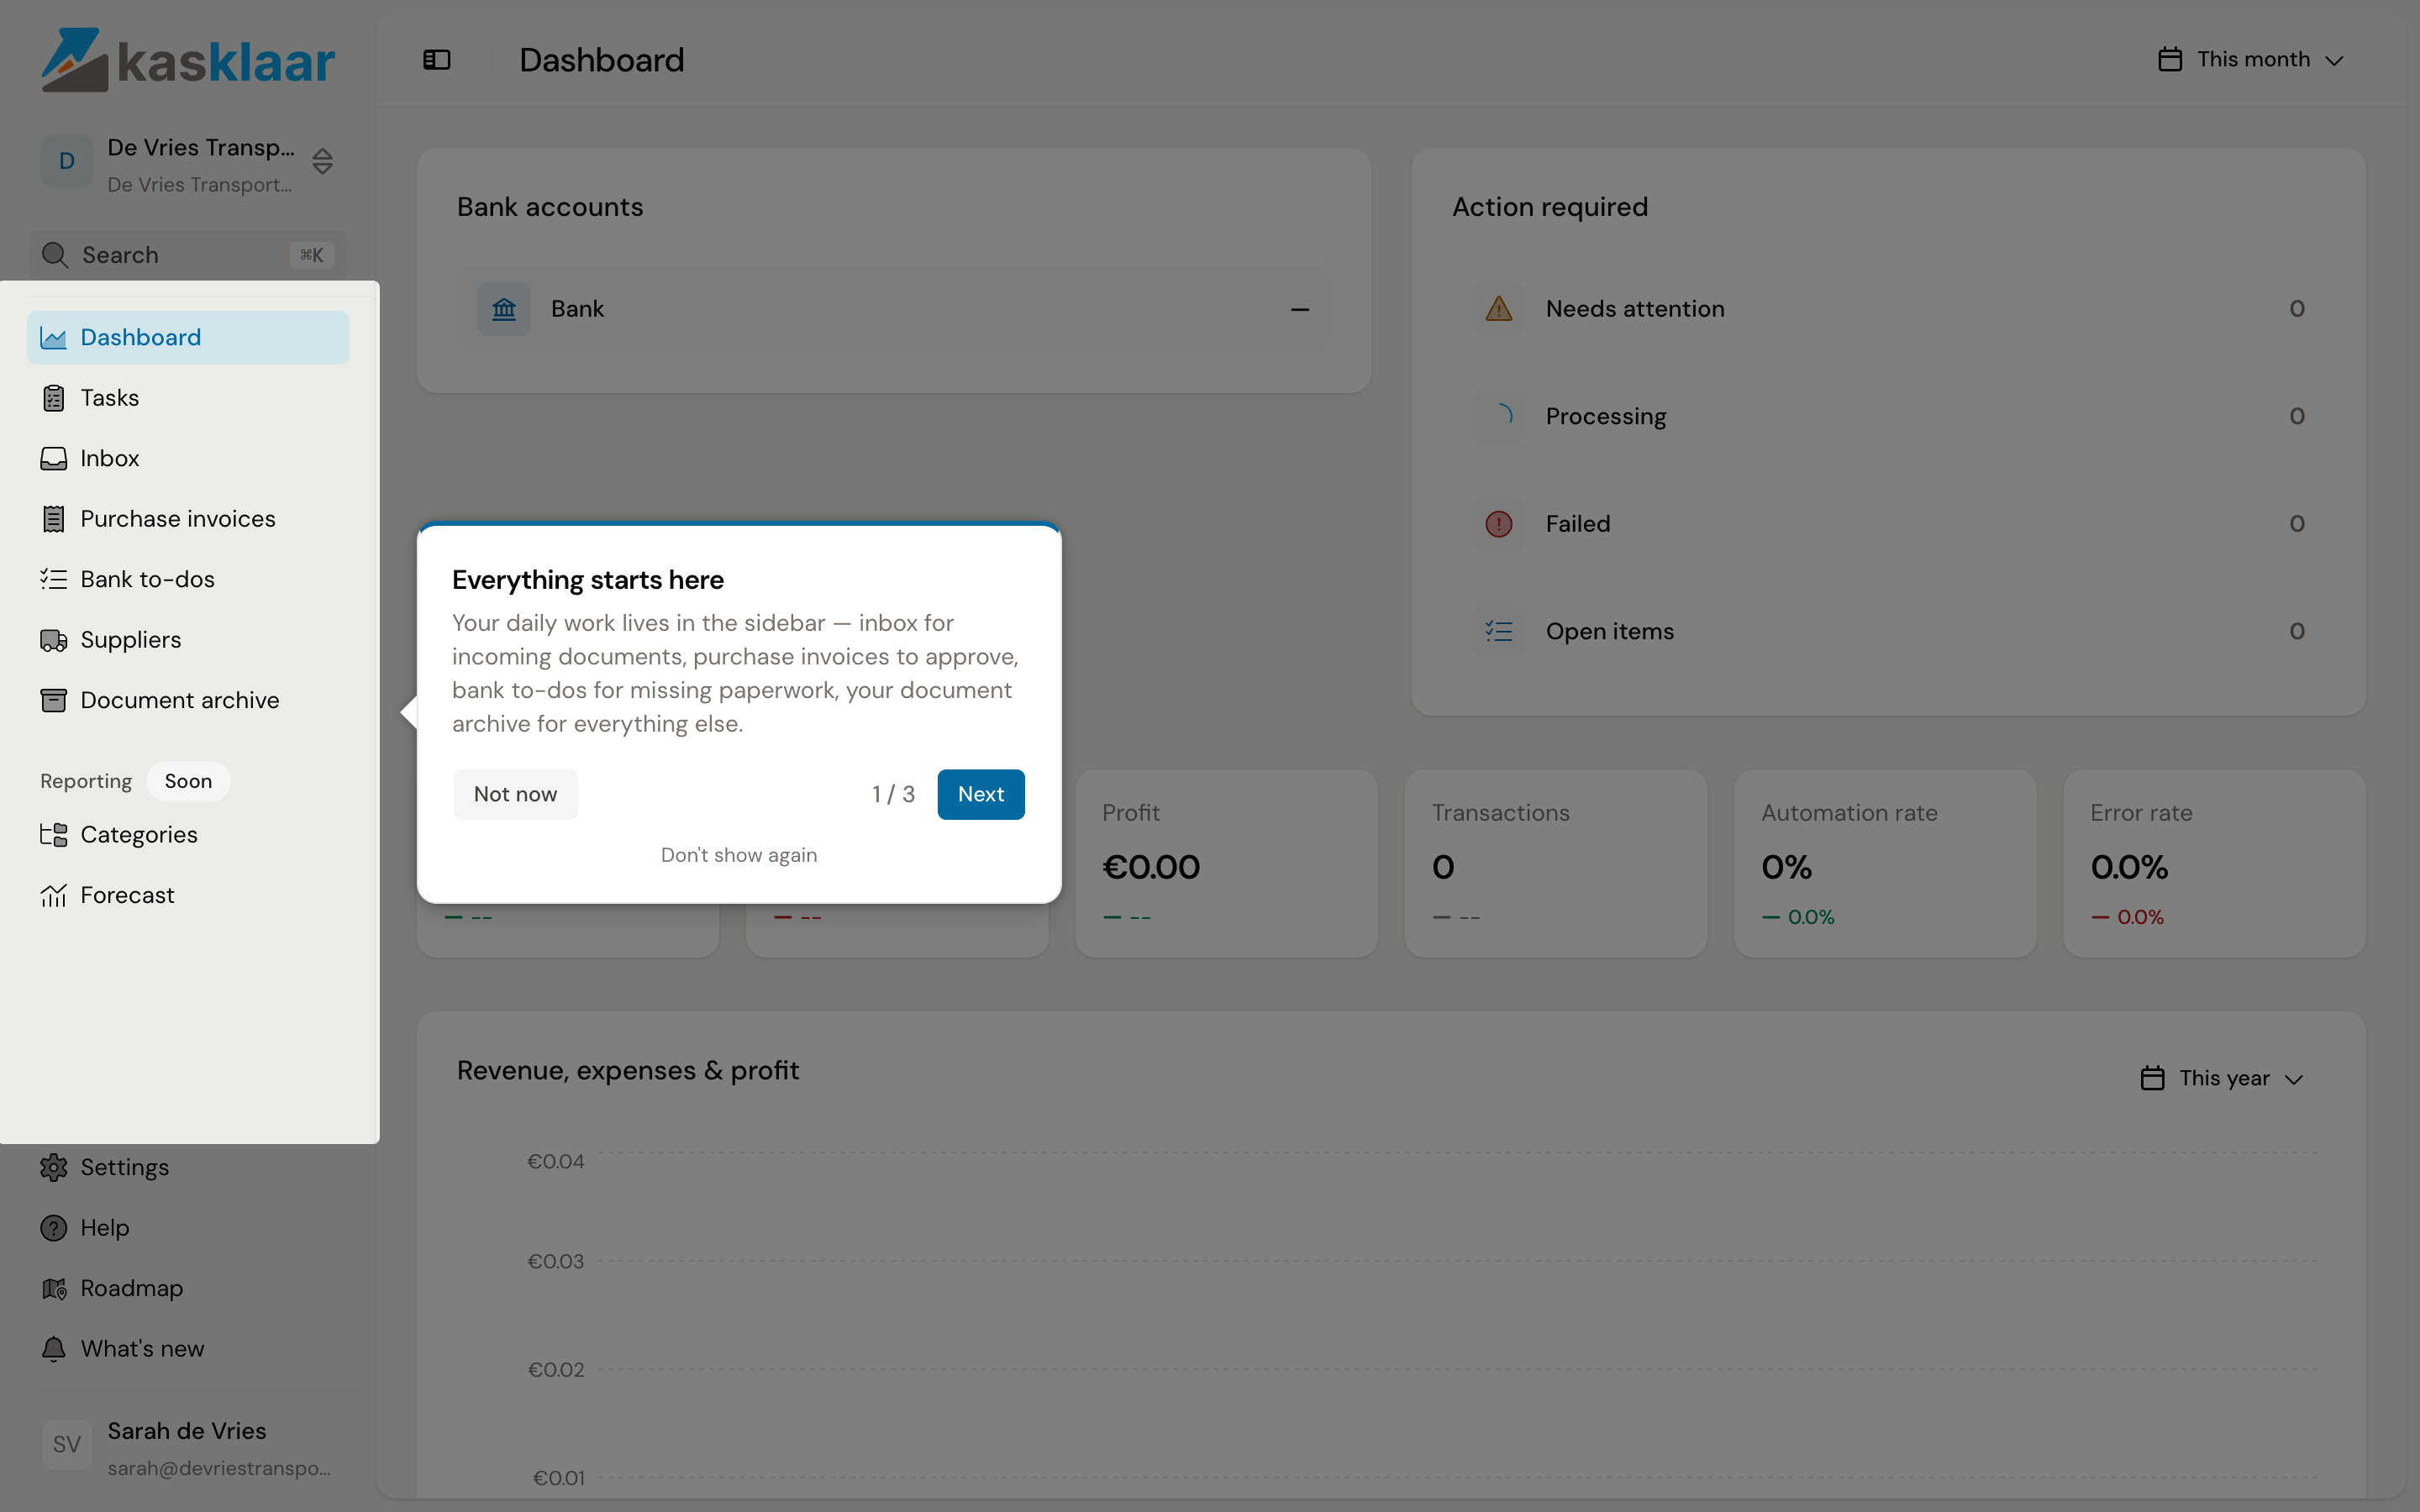The image size is (2420, 1512).
Task: Click the 1 / 3 step indicator
Action: pyautogui.click(x=893, y=794)
